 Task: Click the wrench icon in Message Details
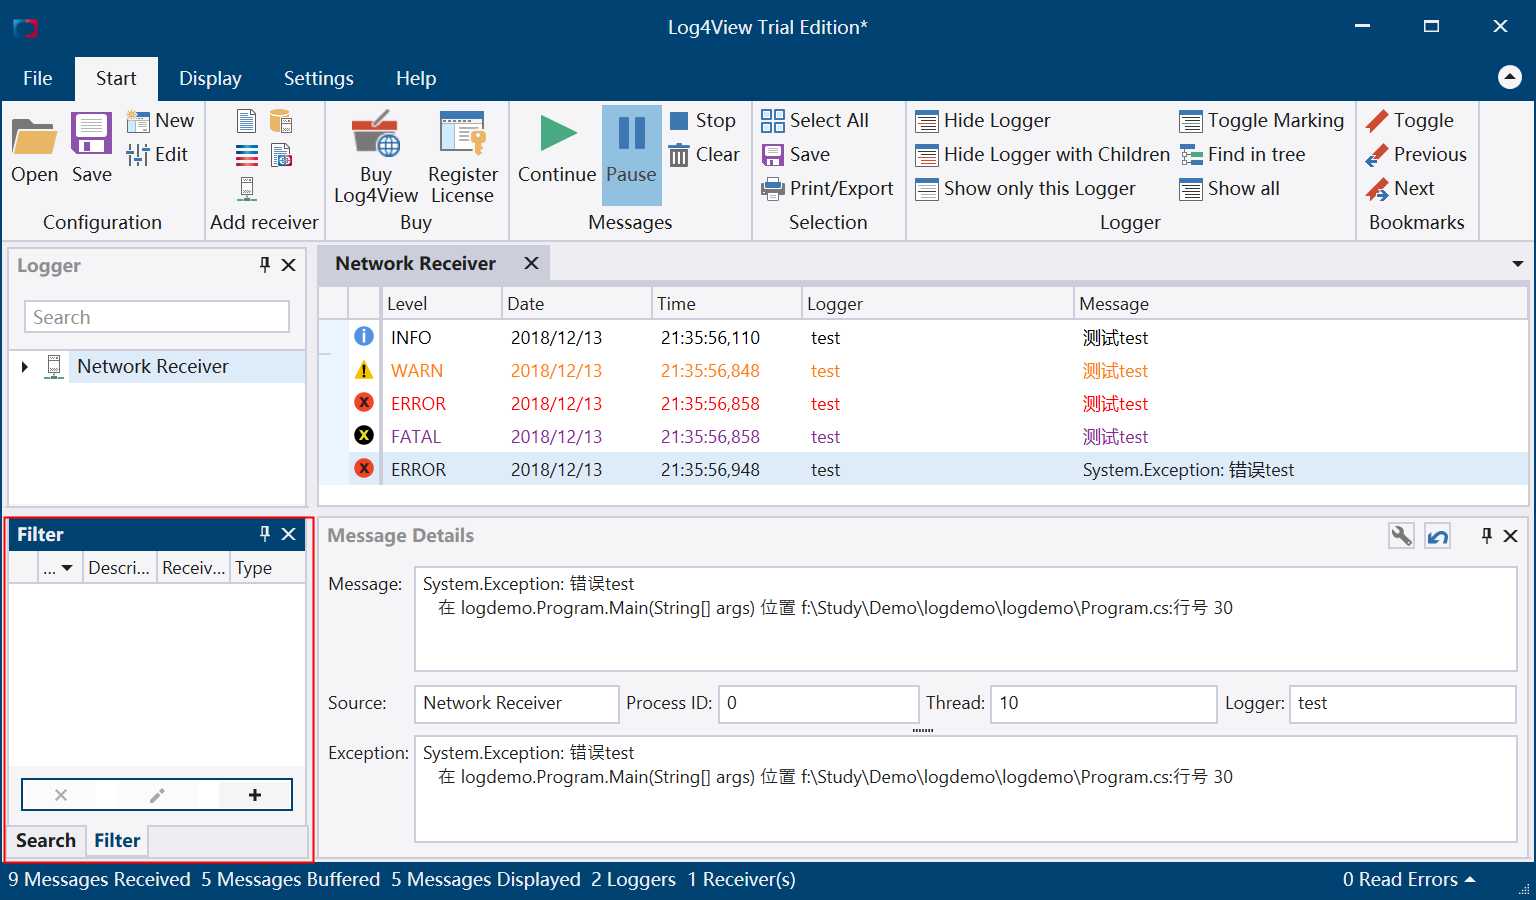[1401, 536]
